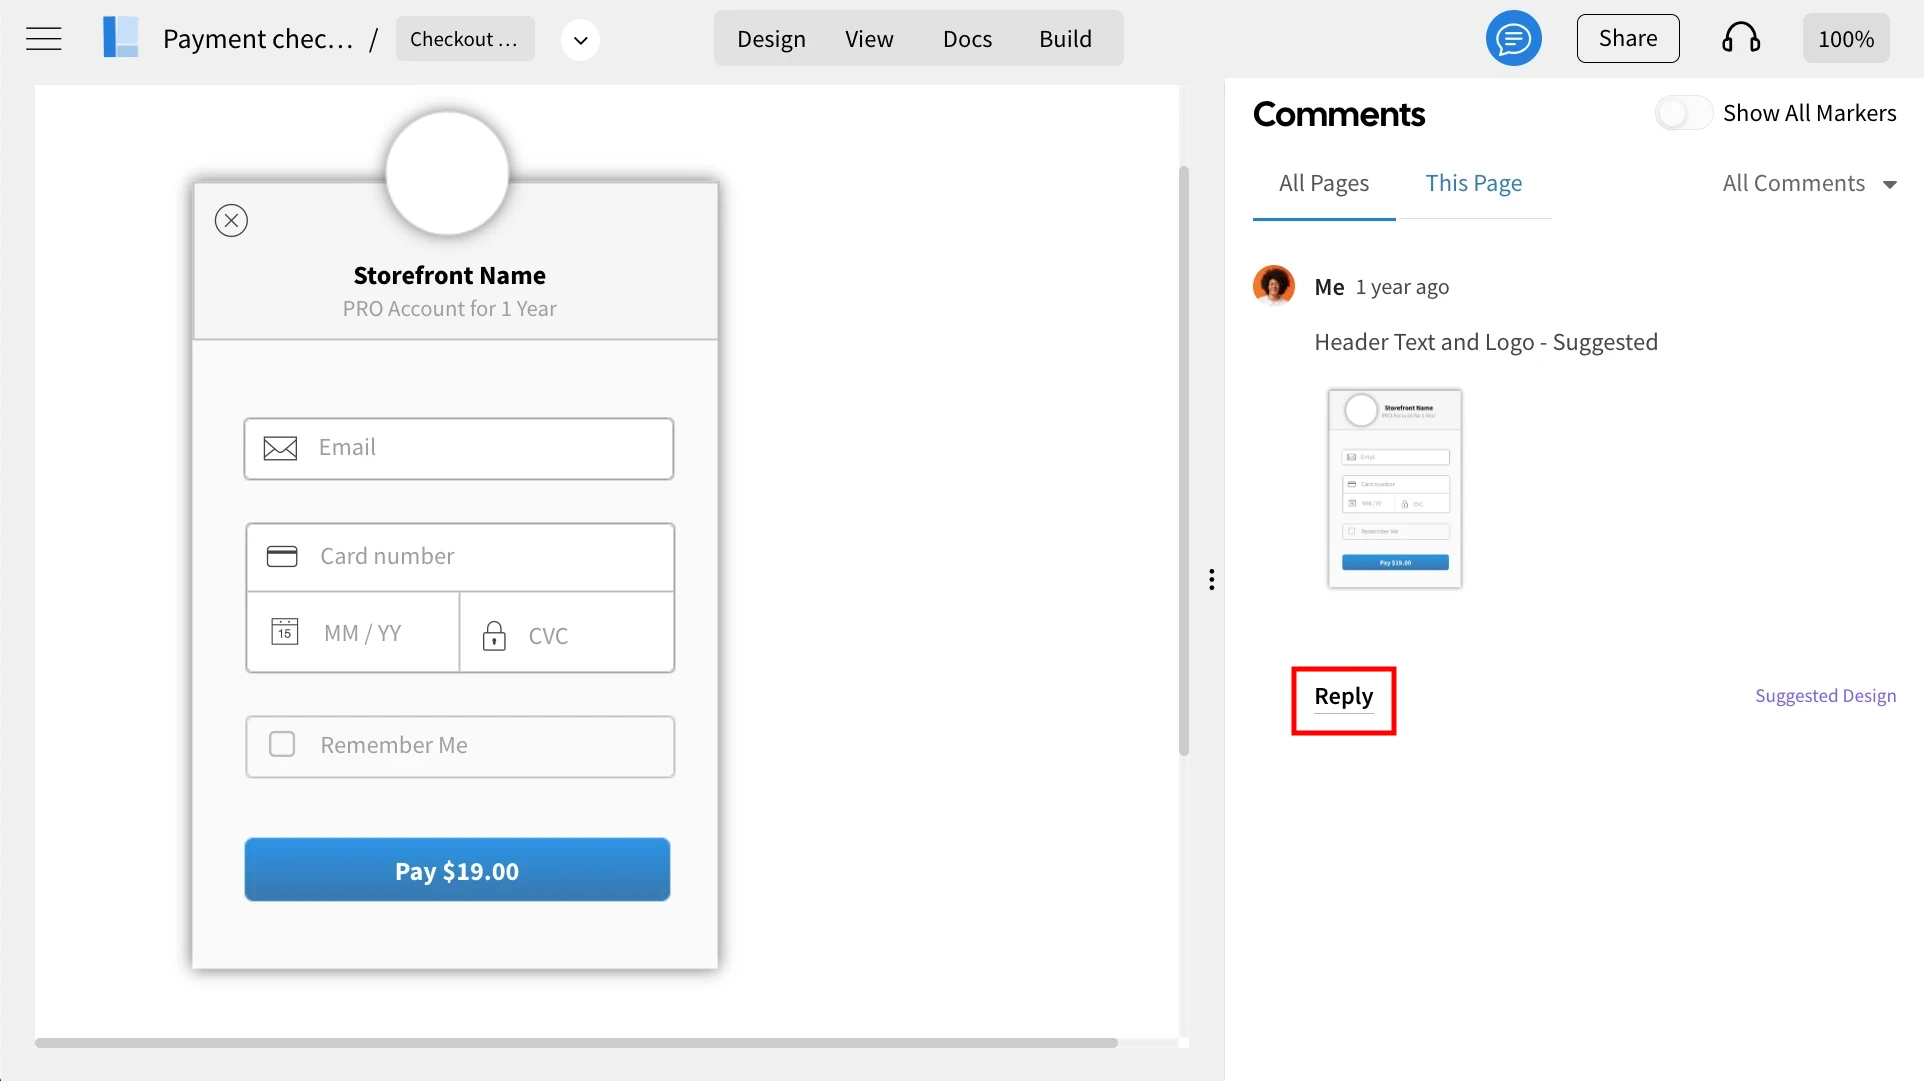This screenshot has width=1924, height=1081.
Task: Open the suggested design thumbnail image
Action: [x=1394, y=488]
